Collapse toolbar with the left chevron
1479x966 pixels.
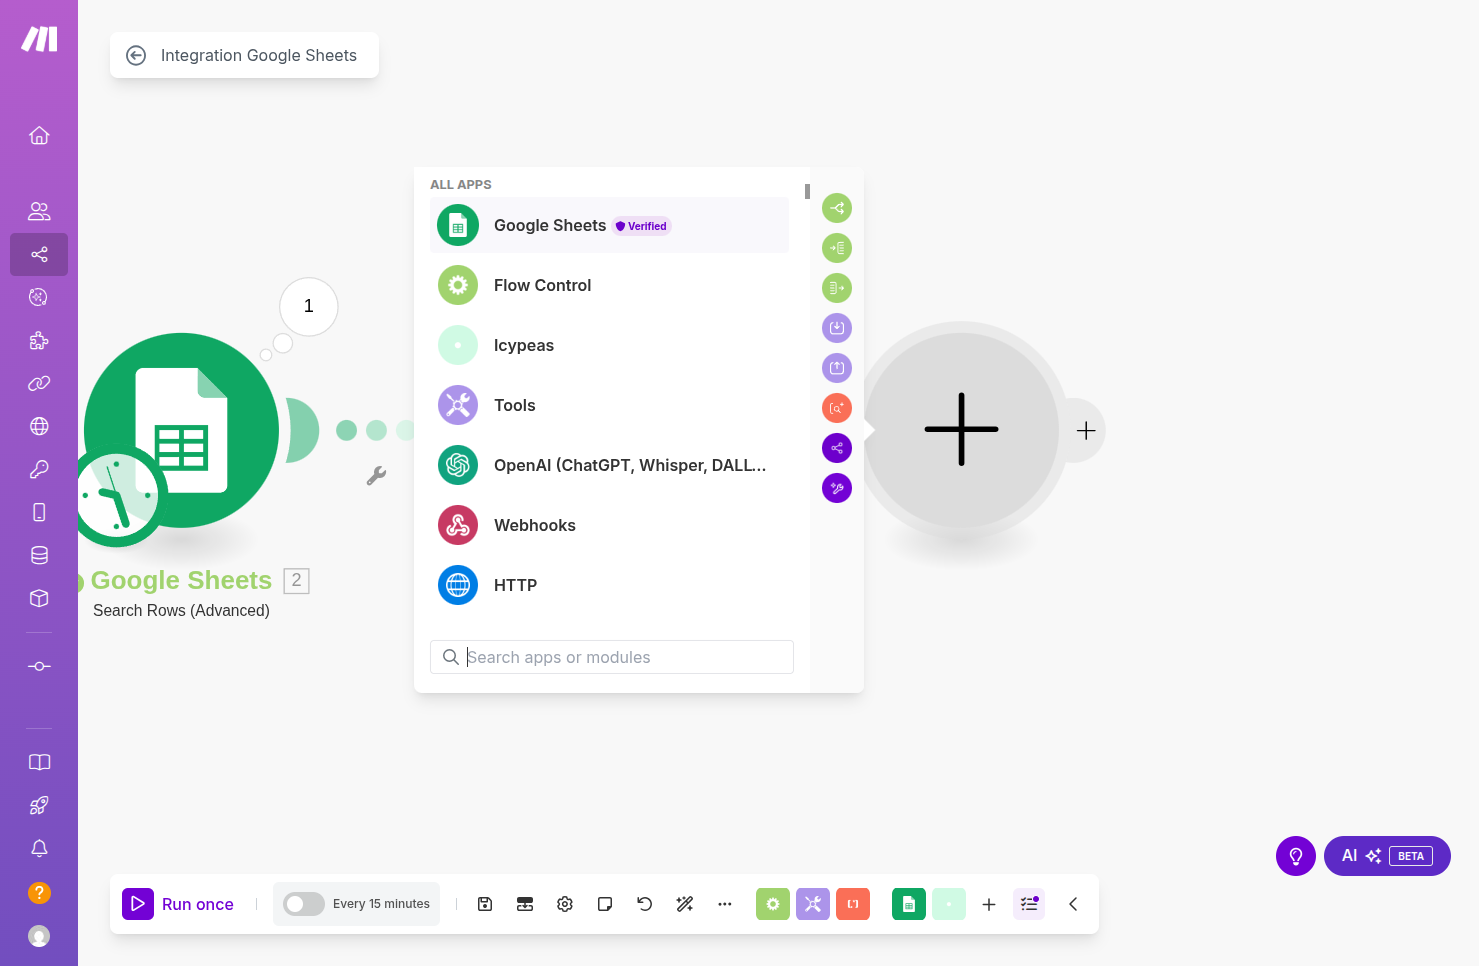tap(1073, 904)
